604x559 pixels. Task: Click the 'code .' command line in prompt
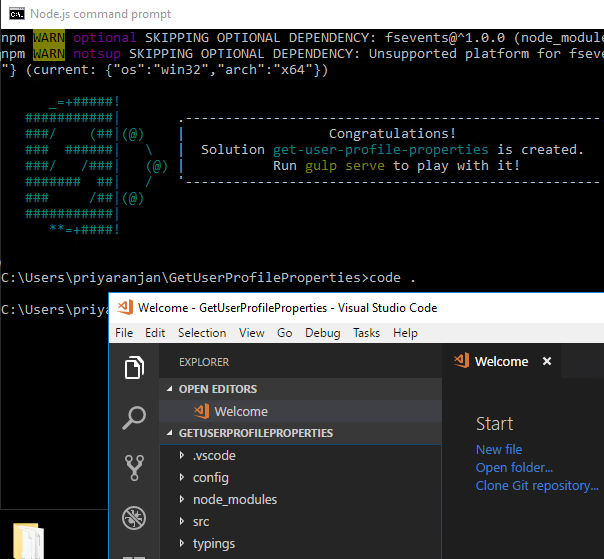393,277
